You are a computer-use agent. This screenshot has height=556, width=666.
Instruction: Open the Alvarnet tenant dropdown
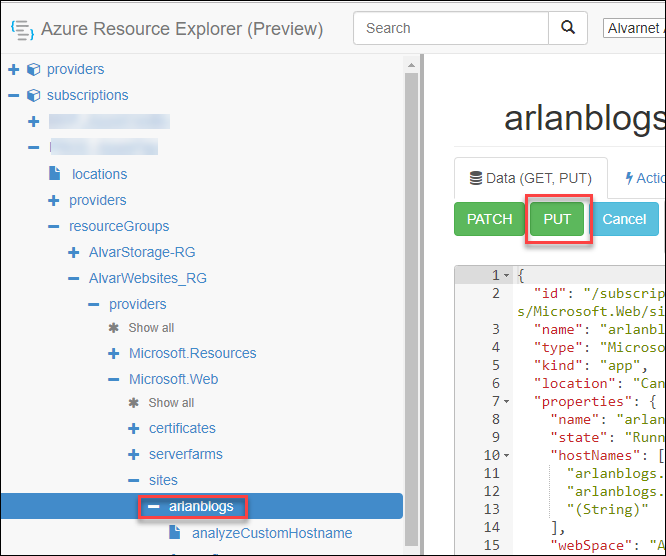click(x=634, y=28)
